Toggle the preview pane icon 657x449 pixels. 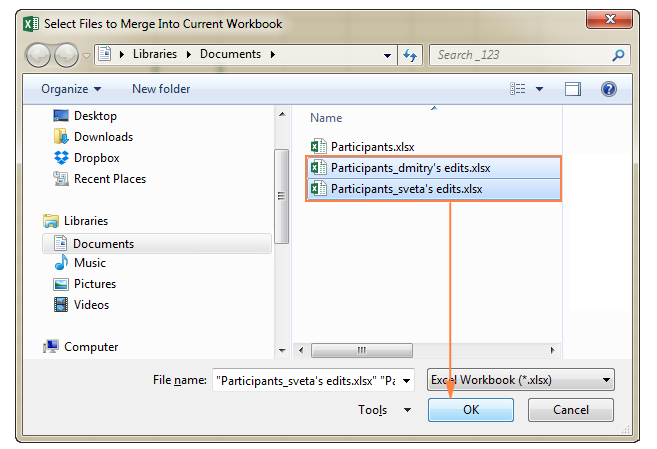[573, 89]
